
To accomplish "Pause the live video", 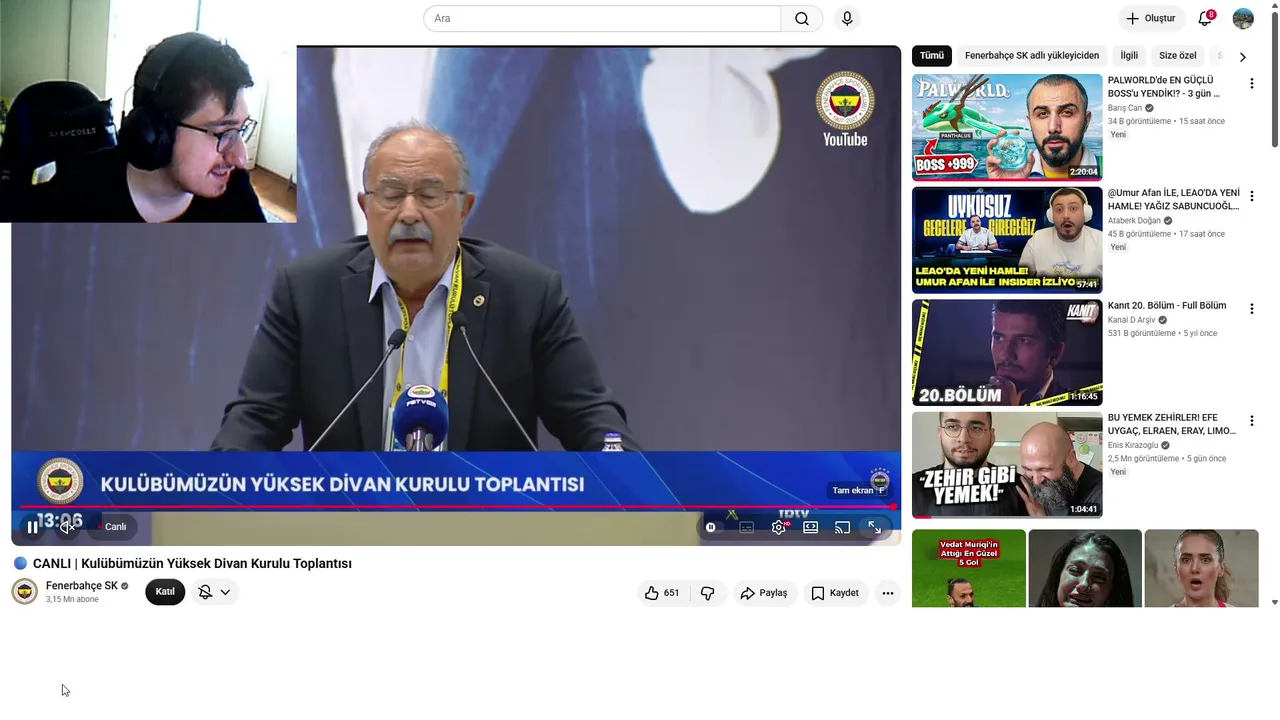I will click(32, 527).
